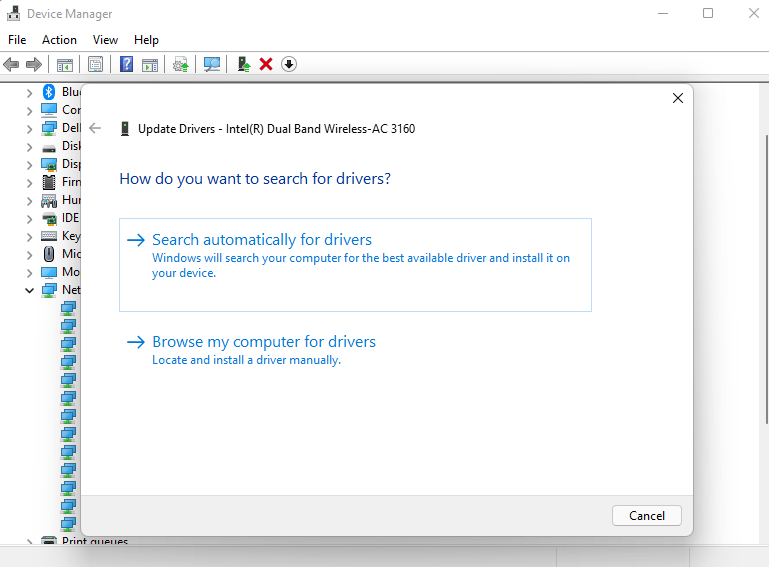This screenshot has height=567, width=769.
Task: Collapse the Network adapters tree node
Action: point(29,290)
